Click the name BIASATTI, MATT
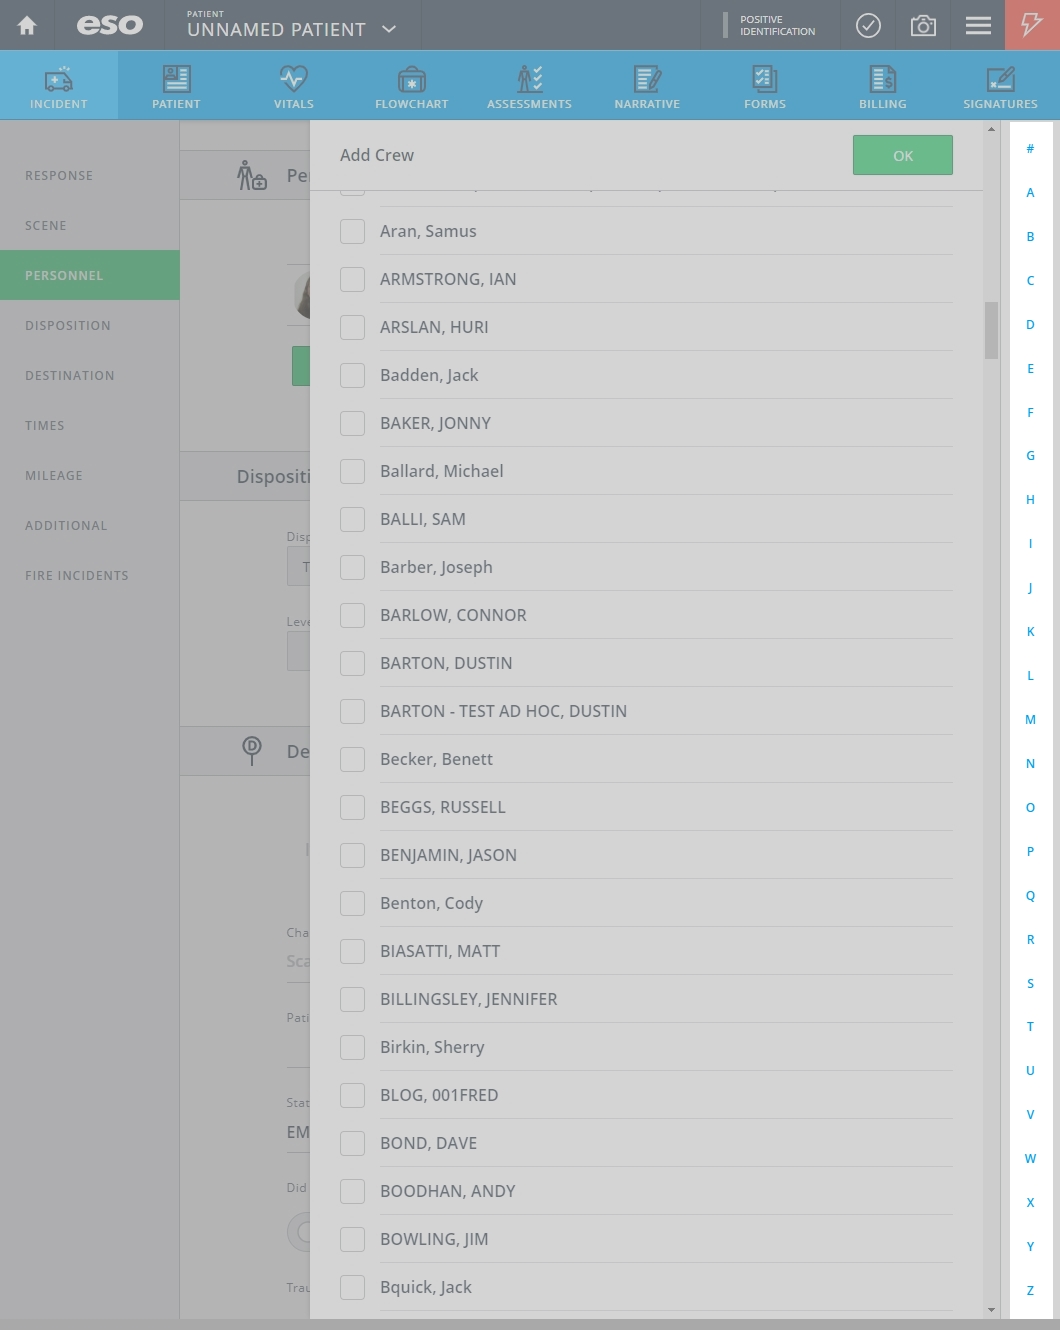The height and width of the screenshot is (1330, 1060). pyautogui.click(x=440, y=951)
